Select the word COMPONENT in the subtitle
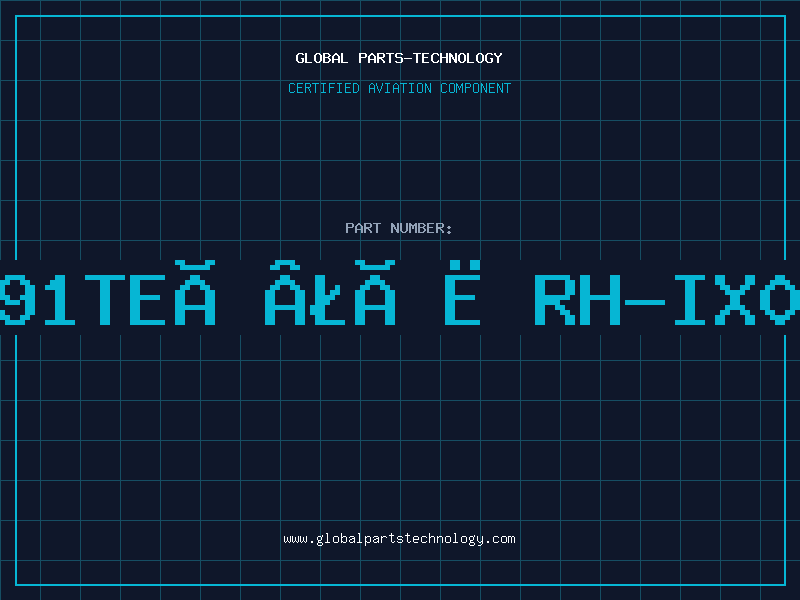Image resolution: width=800 pixels, height=600 pixels. click(476, 88)
